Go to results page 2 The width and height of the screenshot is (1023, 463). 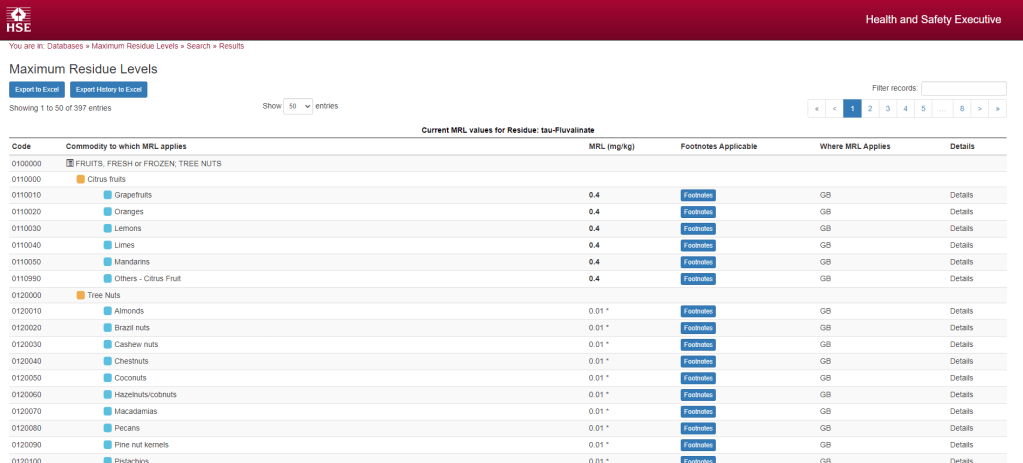[x=870, y=108]
